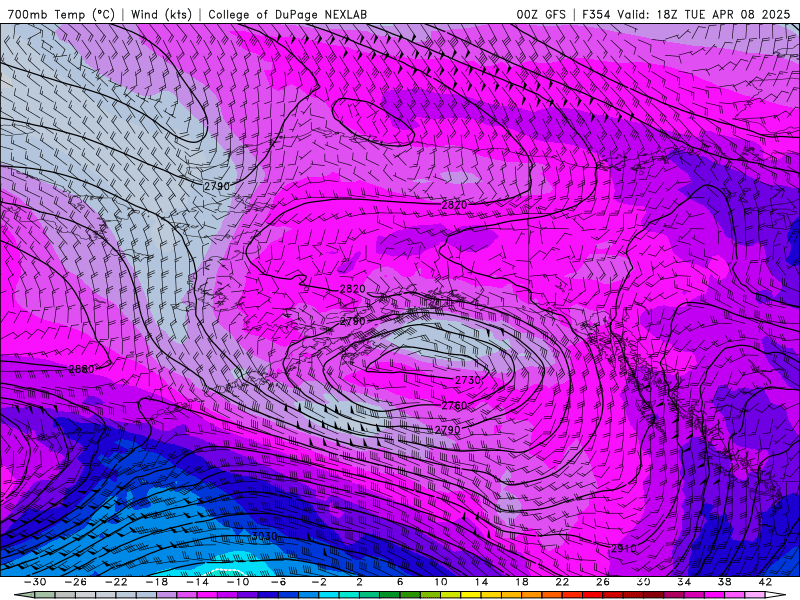Image resolution: width=800 pixels, height=600 pixels.
Task: Click the -30 colorbar scale value
Action: pos(35,582)
